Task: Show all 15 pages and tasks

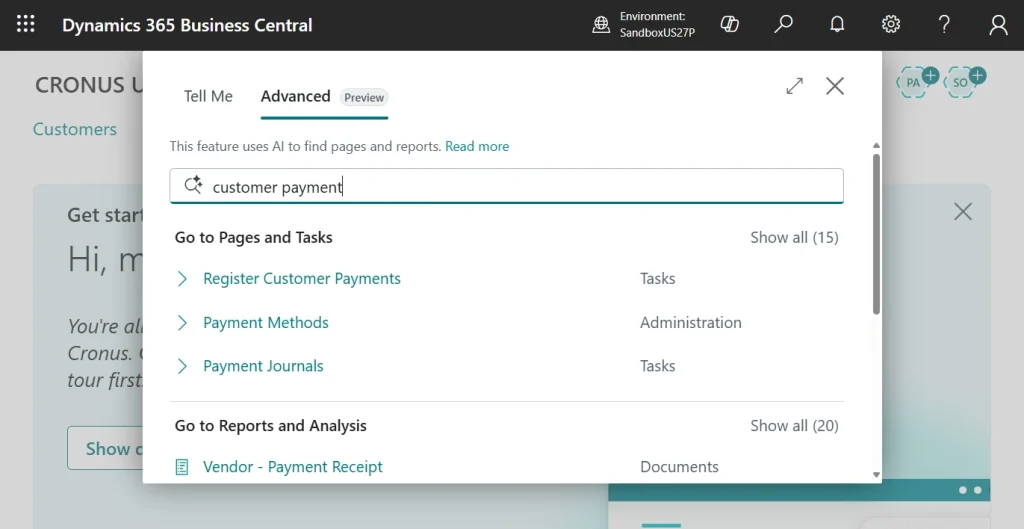Action: point(794,237)
